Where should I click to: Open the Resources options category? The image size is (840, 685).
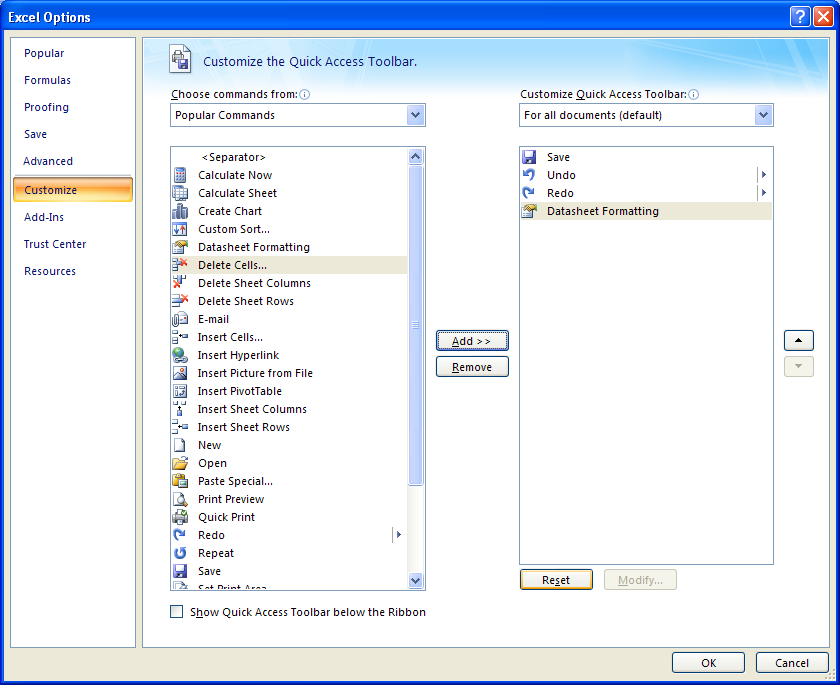50,271
